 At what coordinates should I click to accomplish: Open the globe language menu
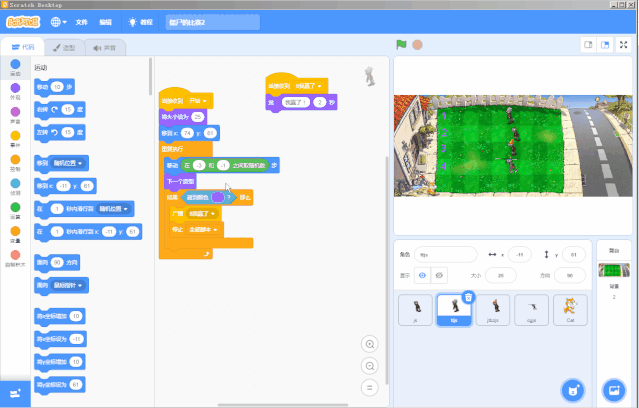pos(58,22)
